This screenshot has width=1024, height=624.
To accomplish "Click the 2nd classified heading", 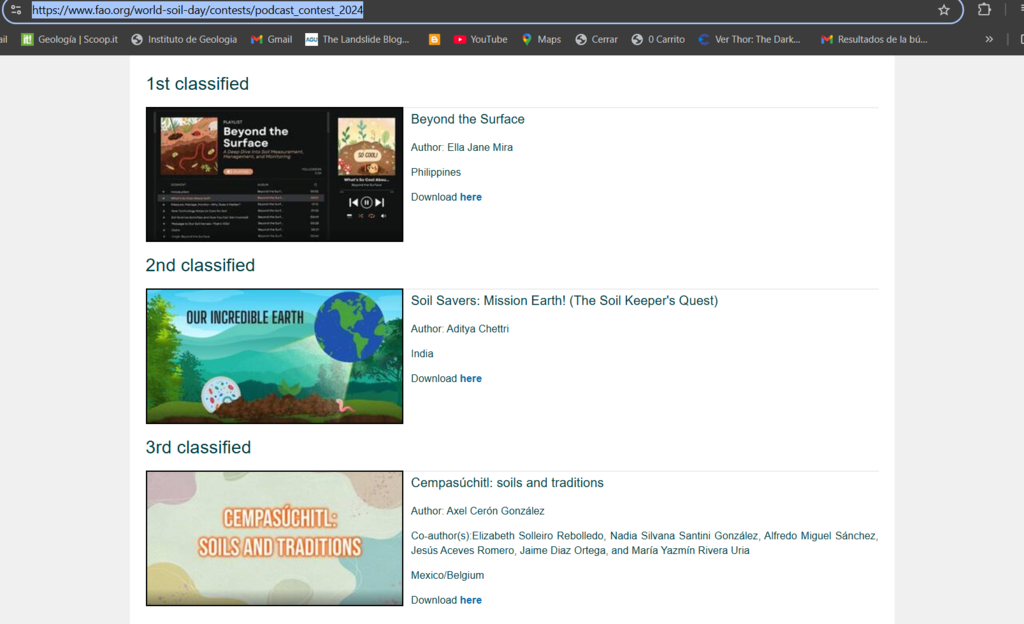I will coord(200,266).
